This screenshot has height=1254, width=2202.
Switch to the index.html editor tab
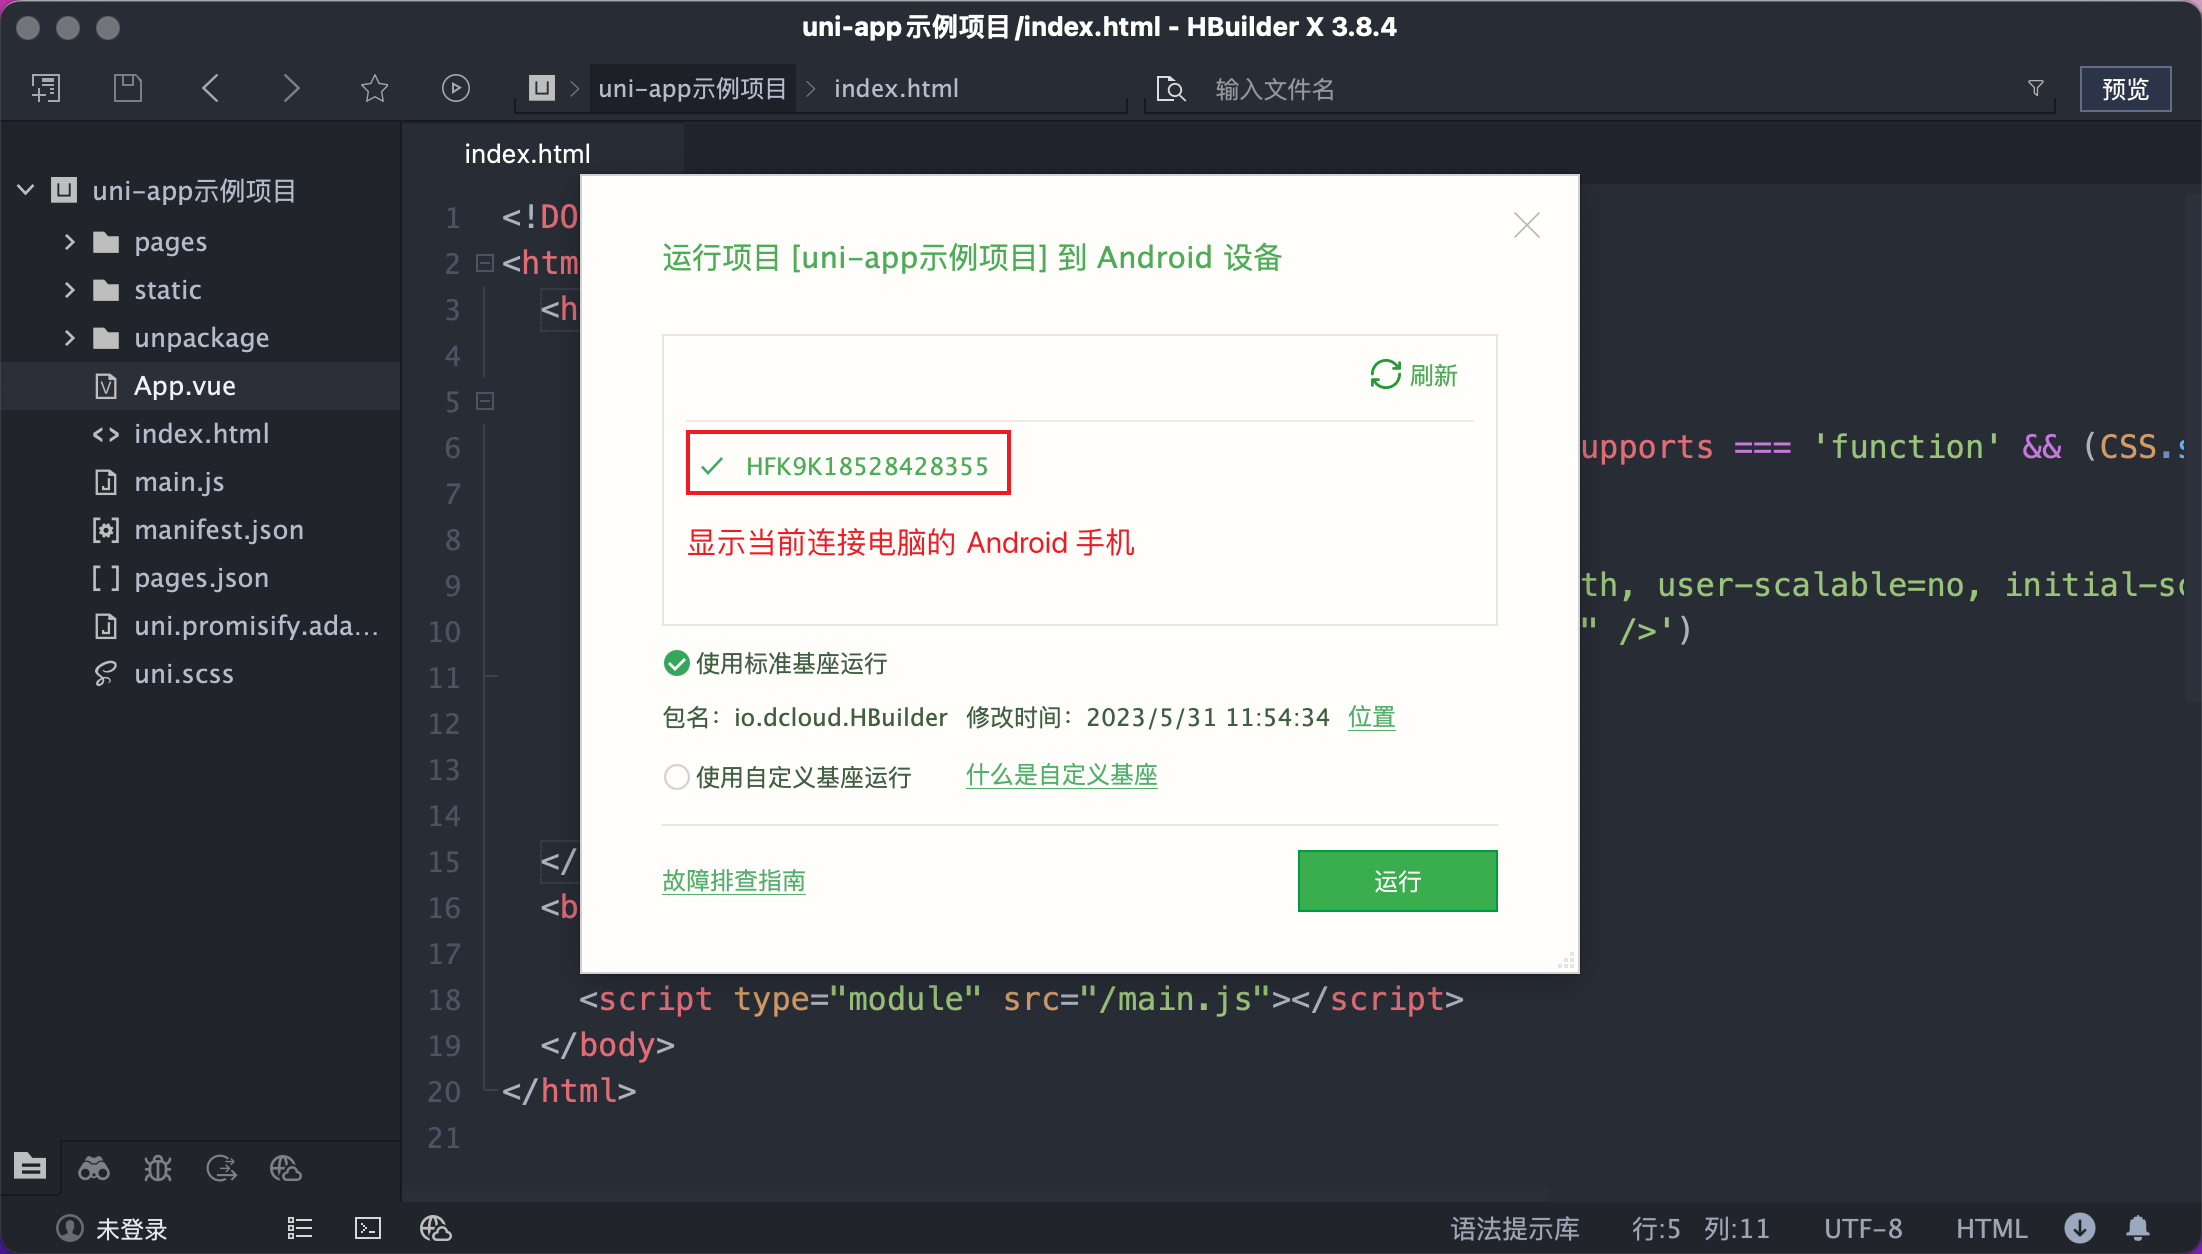[527, 154]
